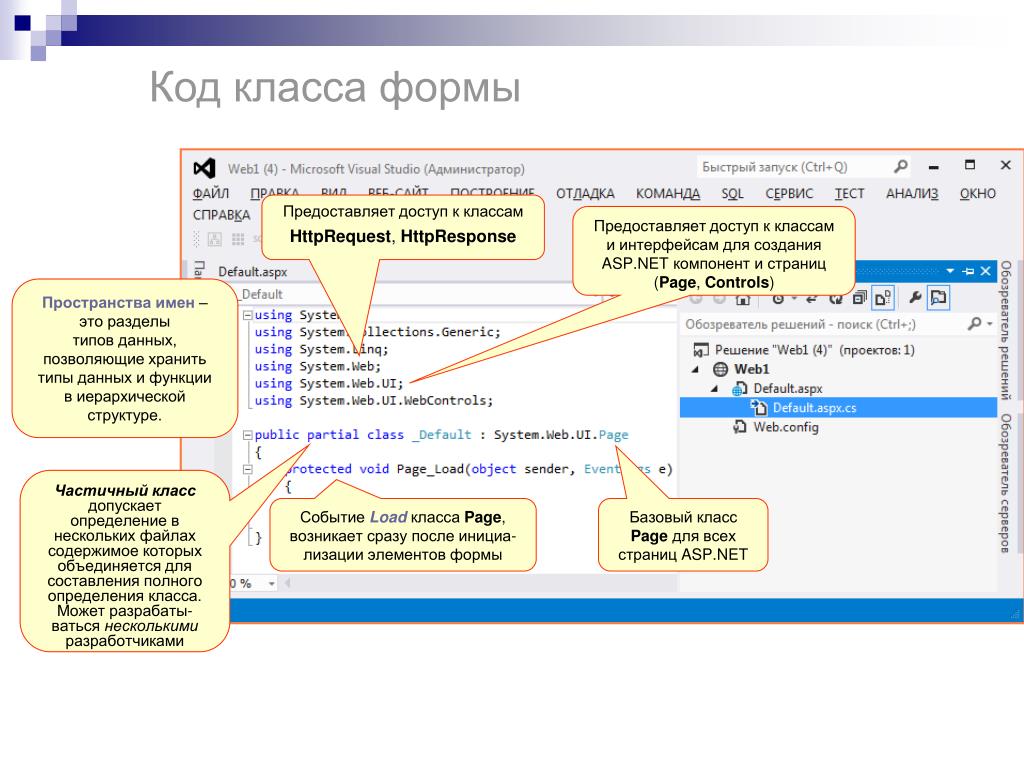Open the ТЕСТ menu
1024x768 pixels.
(849, 193)
